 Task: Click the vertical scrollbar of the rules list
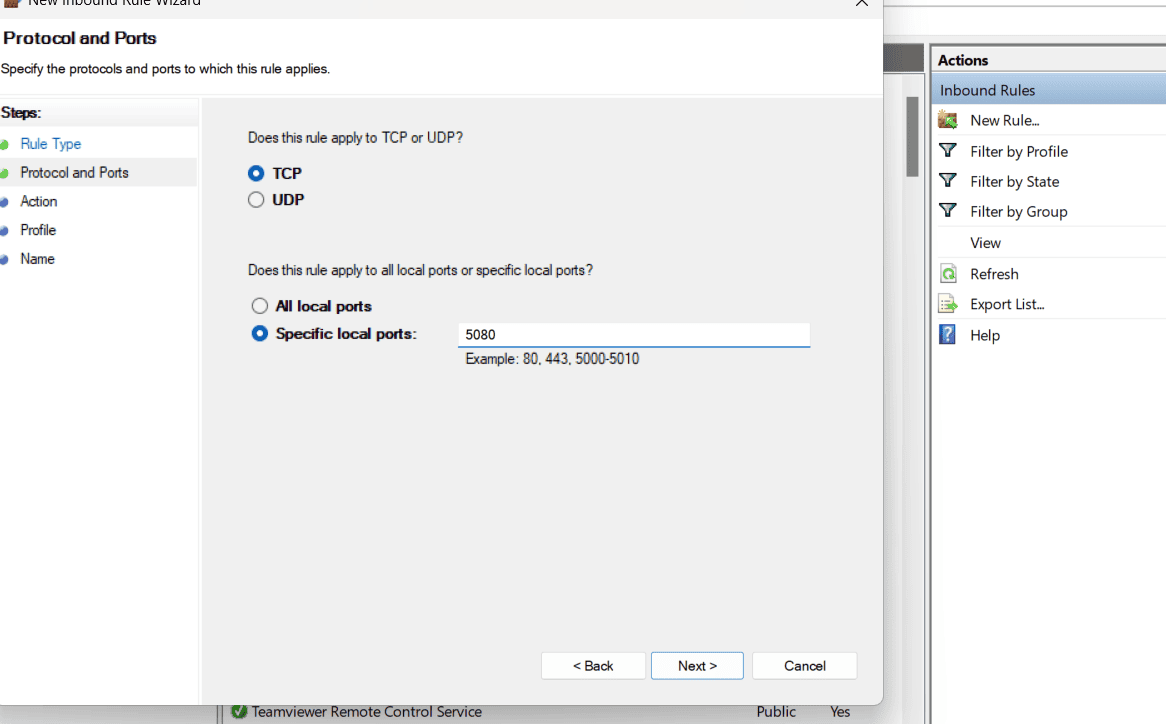tap(912, 136)
